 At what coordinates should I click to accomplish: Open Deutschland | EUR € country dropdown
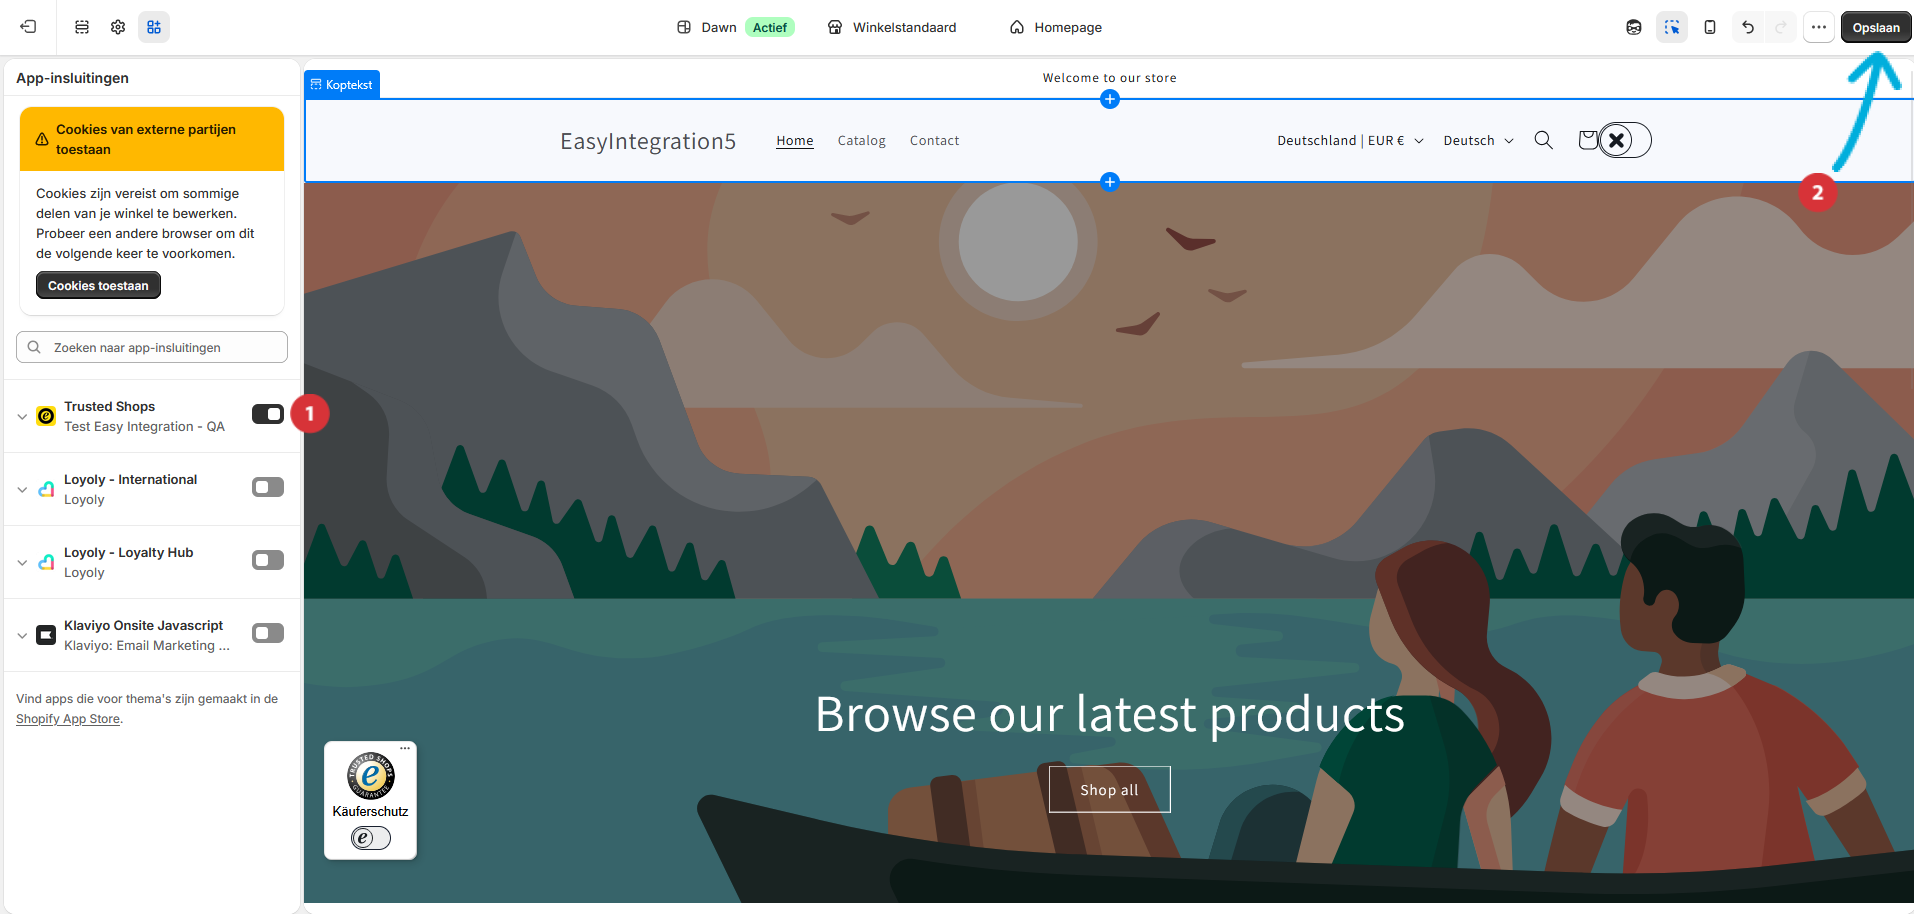tap(1350, 141)
